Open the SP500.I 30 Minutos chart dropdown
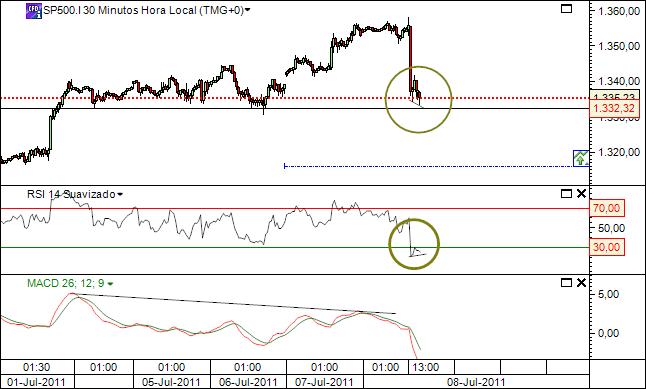 pos(248,11)
